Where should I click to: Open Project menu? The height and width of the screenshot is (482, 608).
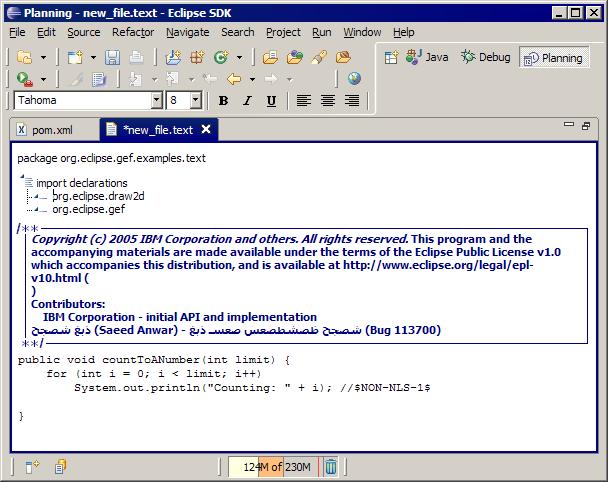click(x=283, y=32)
